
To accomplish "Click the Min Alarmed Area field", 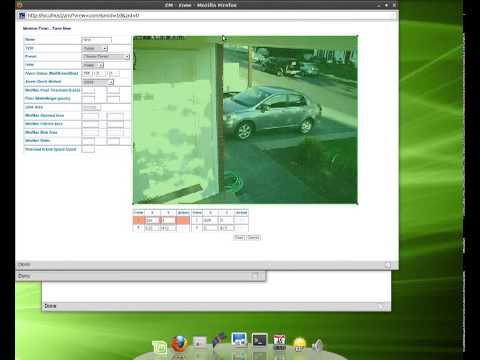I will (90, 116).
